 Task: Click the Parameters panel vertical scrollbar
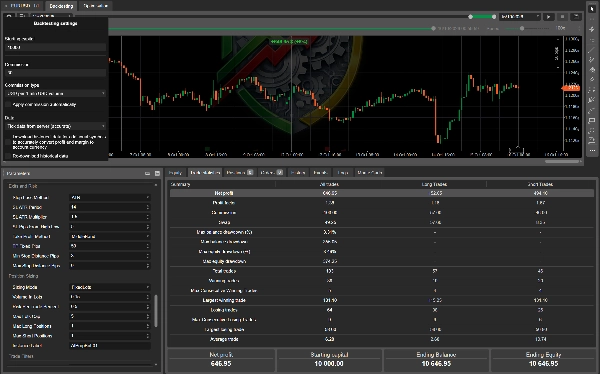[156, 311]
